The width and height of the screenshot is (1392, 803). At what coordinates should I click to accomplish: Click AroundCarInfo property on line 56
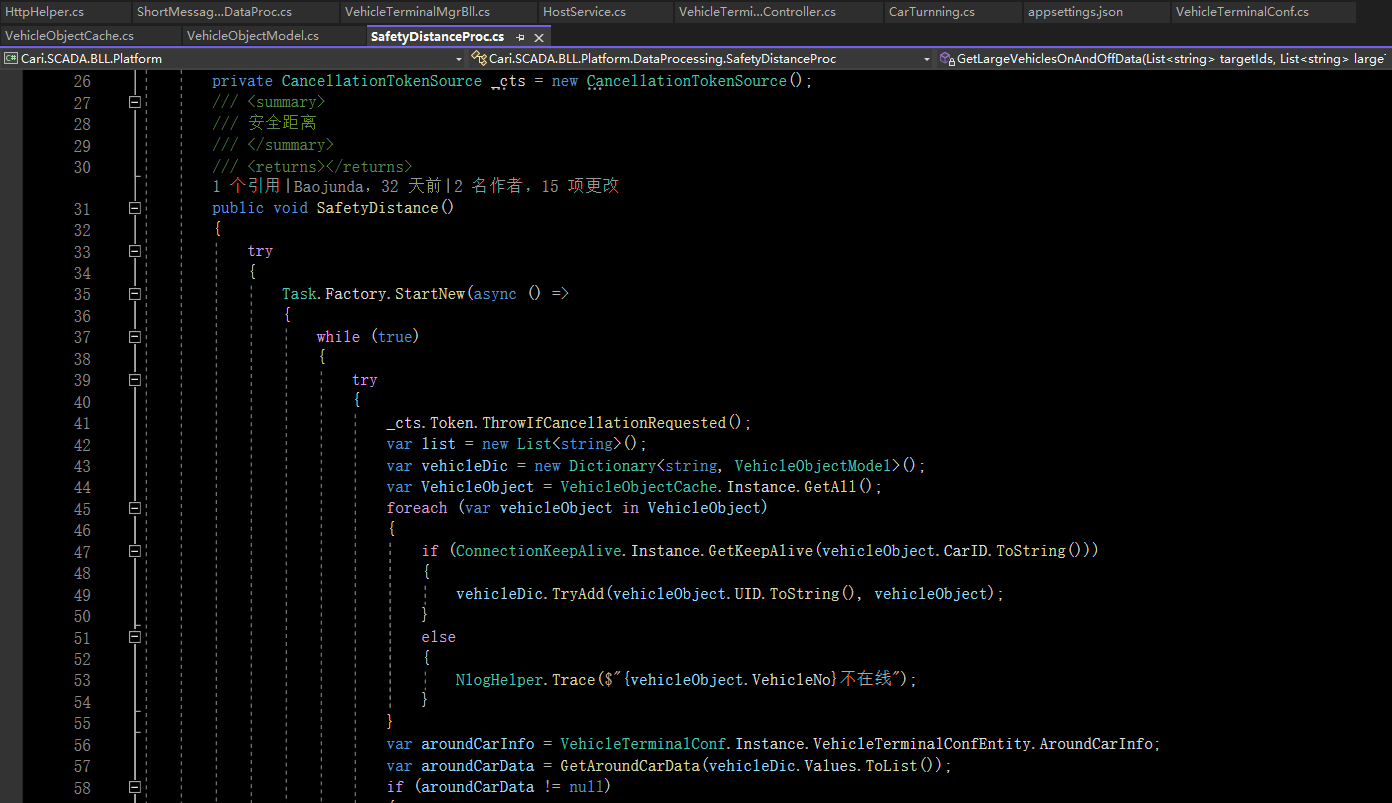click(1097, 744)
